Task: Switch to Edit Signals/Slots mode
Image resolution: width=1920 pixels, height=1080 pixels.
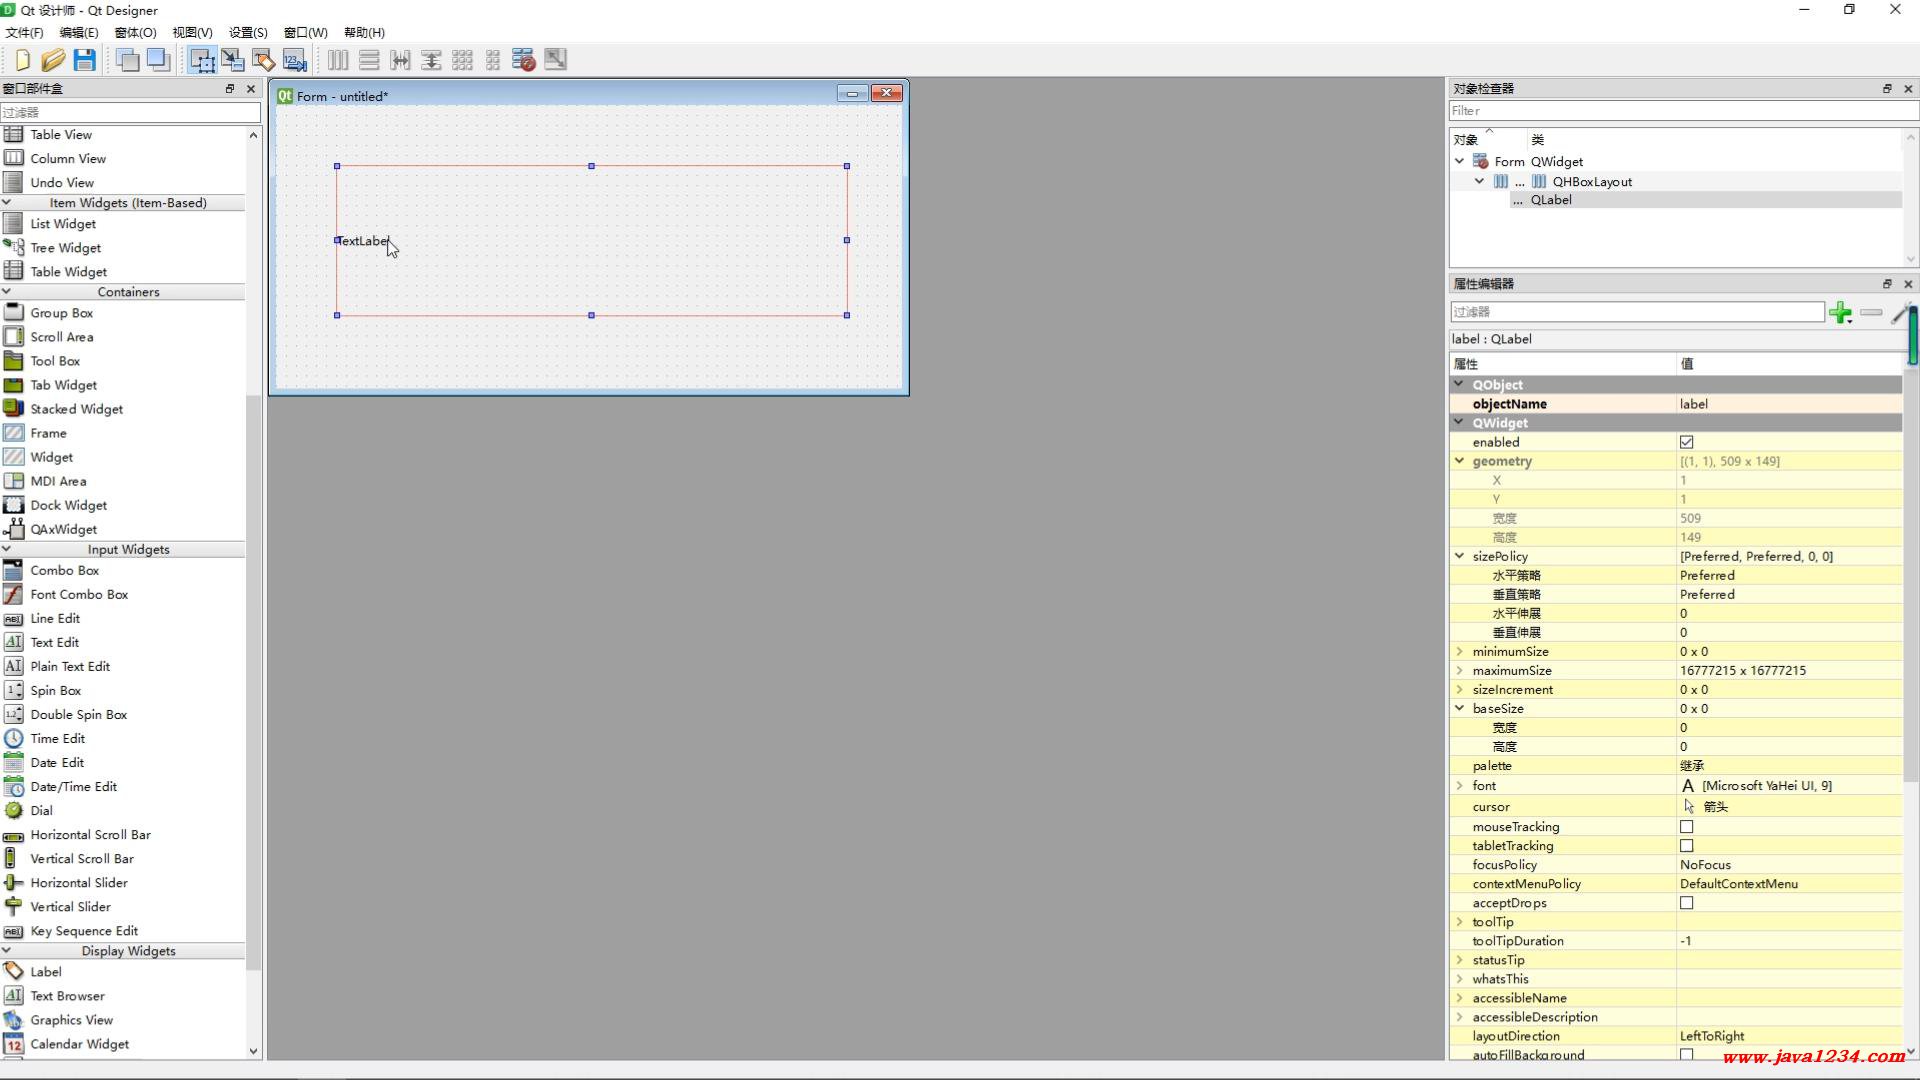Action: pyautogui.click(x=233, y=60)
